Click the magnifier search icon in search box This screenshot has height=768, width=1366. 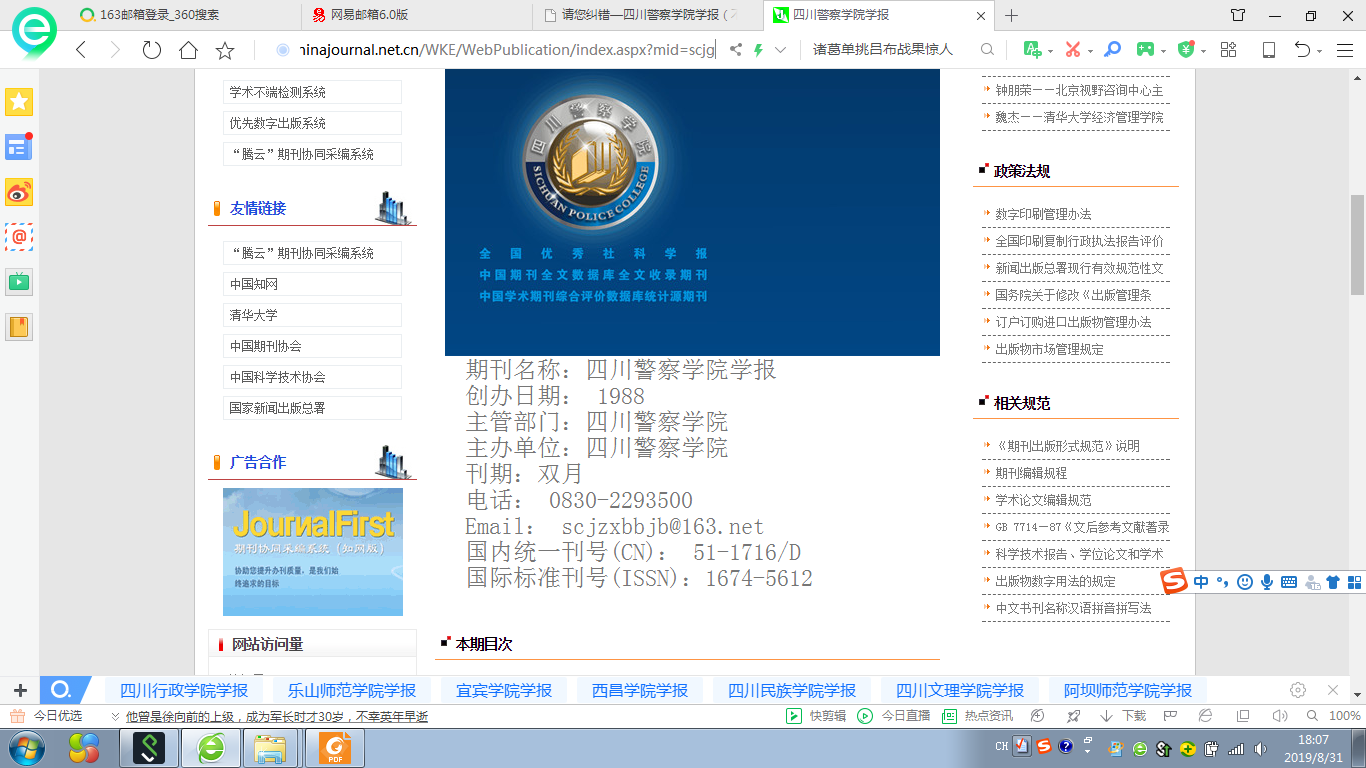pos(987,50)
